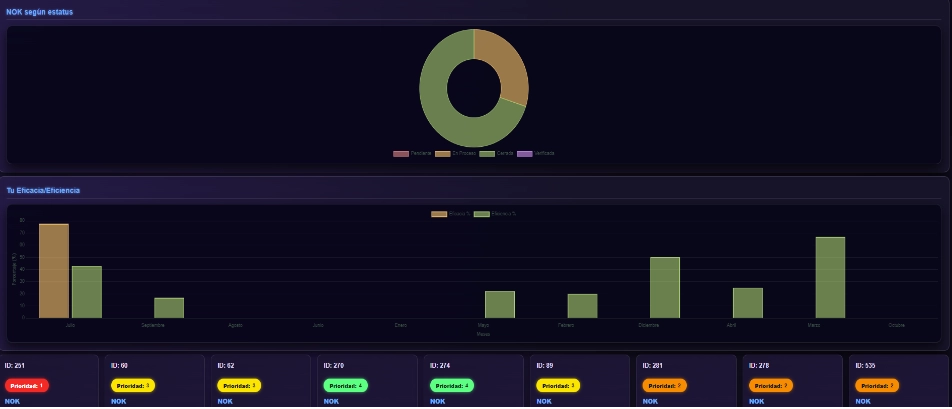
Task: Open the NOK link on card ID 60
Action: (118, 401)
